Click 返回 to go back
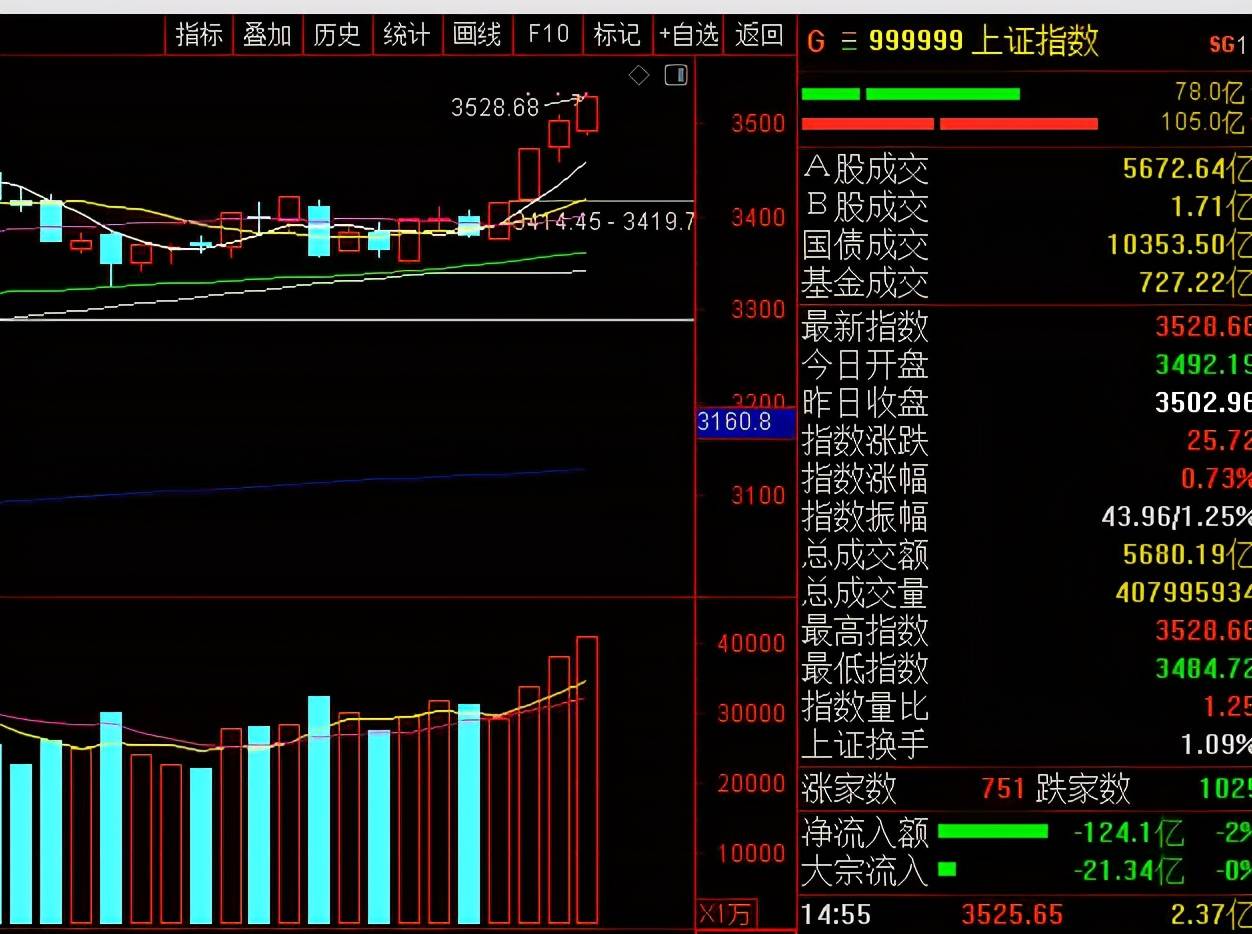Image resolution: width=1252 pixels, height=934 pixels. point(759,35)
